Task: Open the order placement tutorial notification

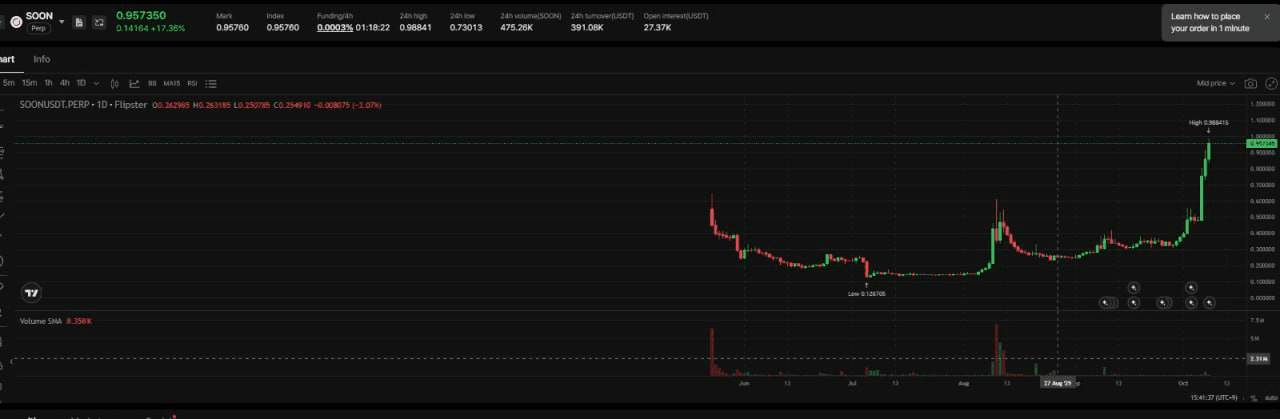Action: [x=1209, y=22]
